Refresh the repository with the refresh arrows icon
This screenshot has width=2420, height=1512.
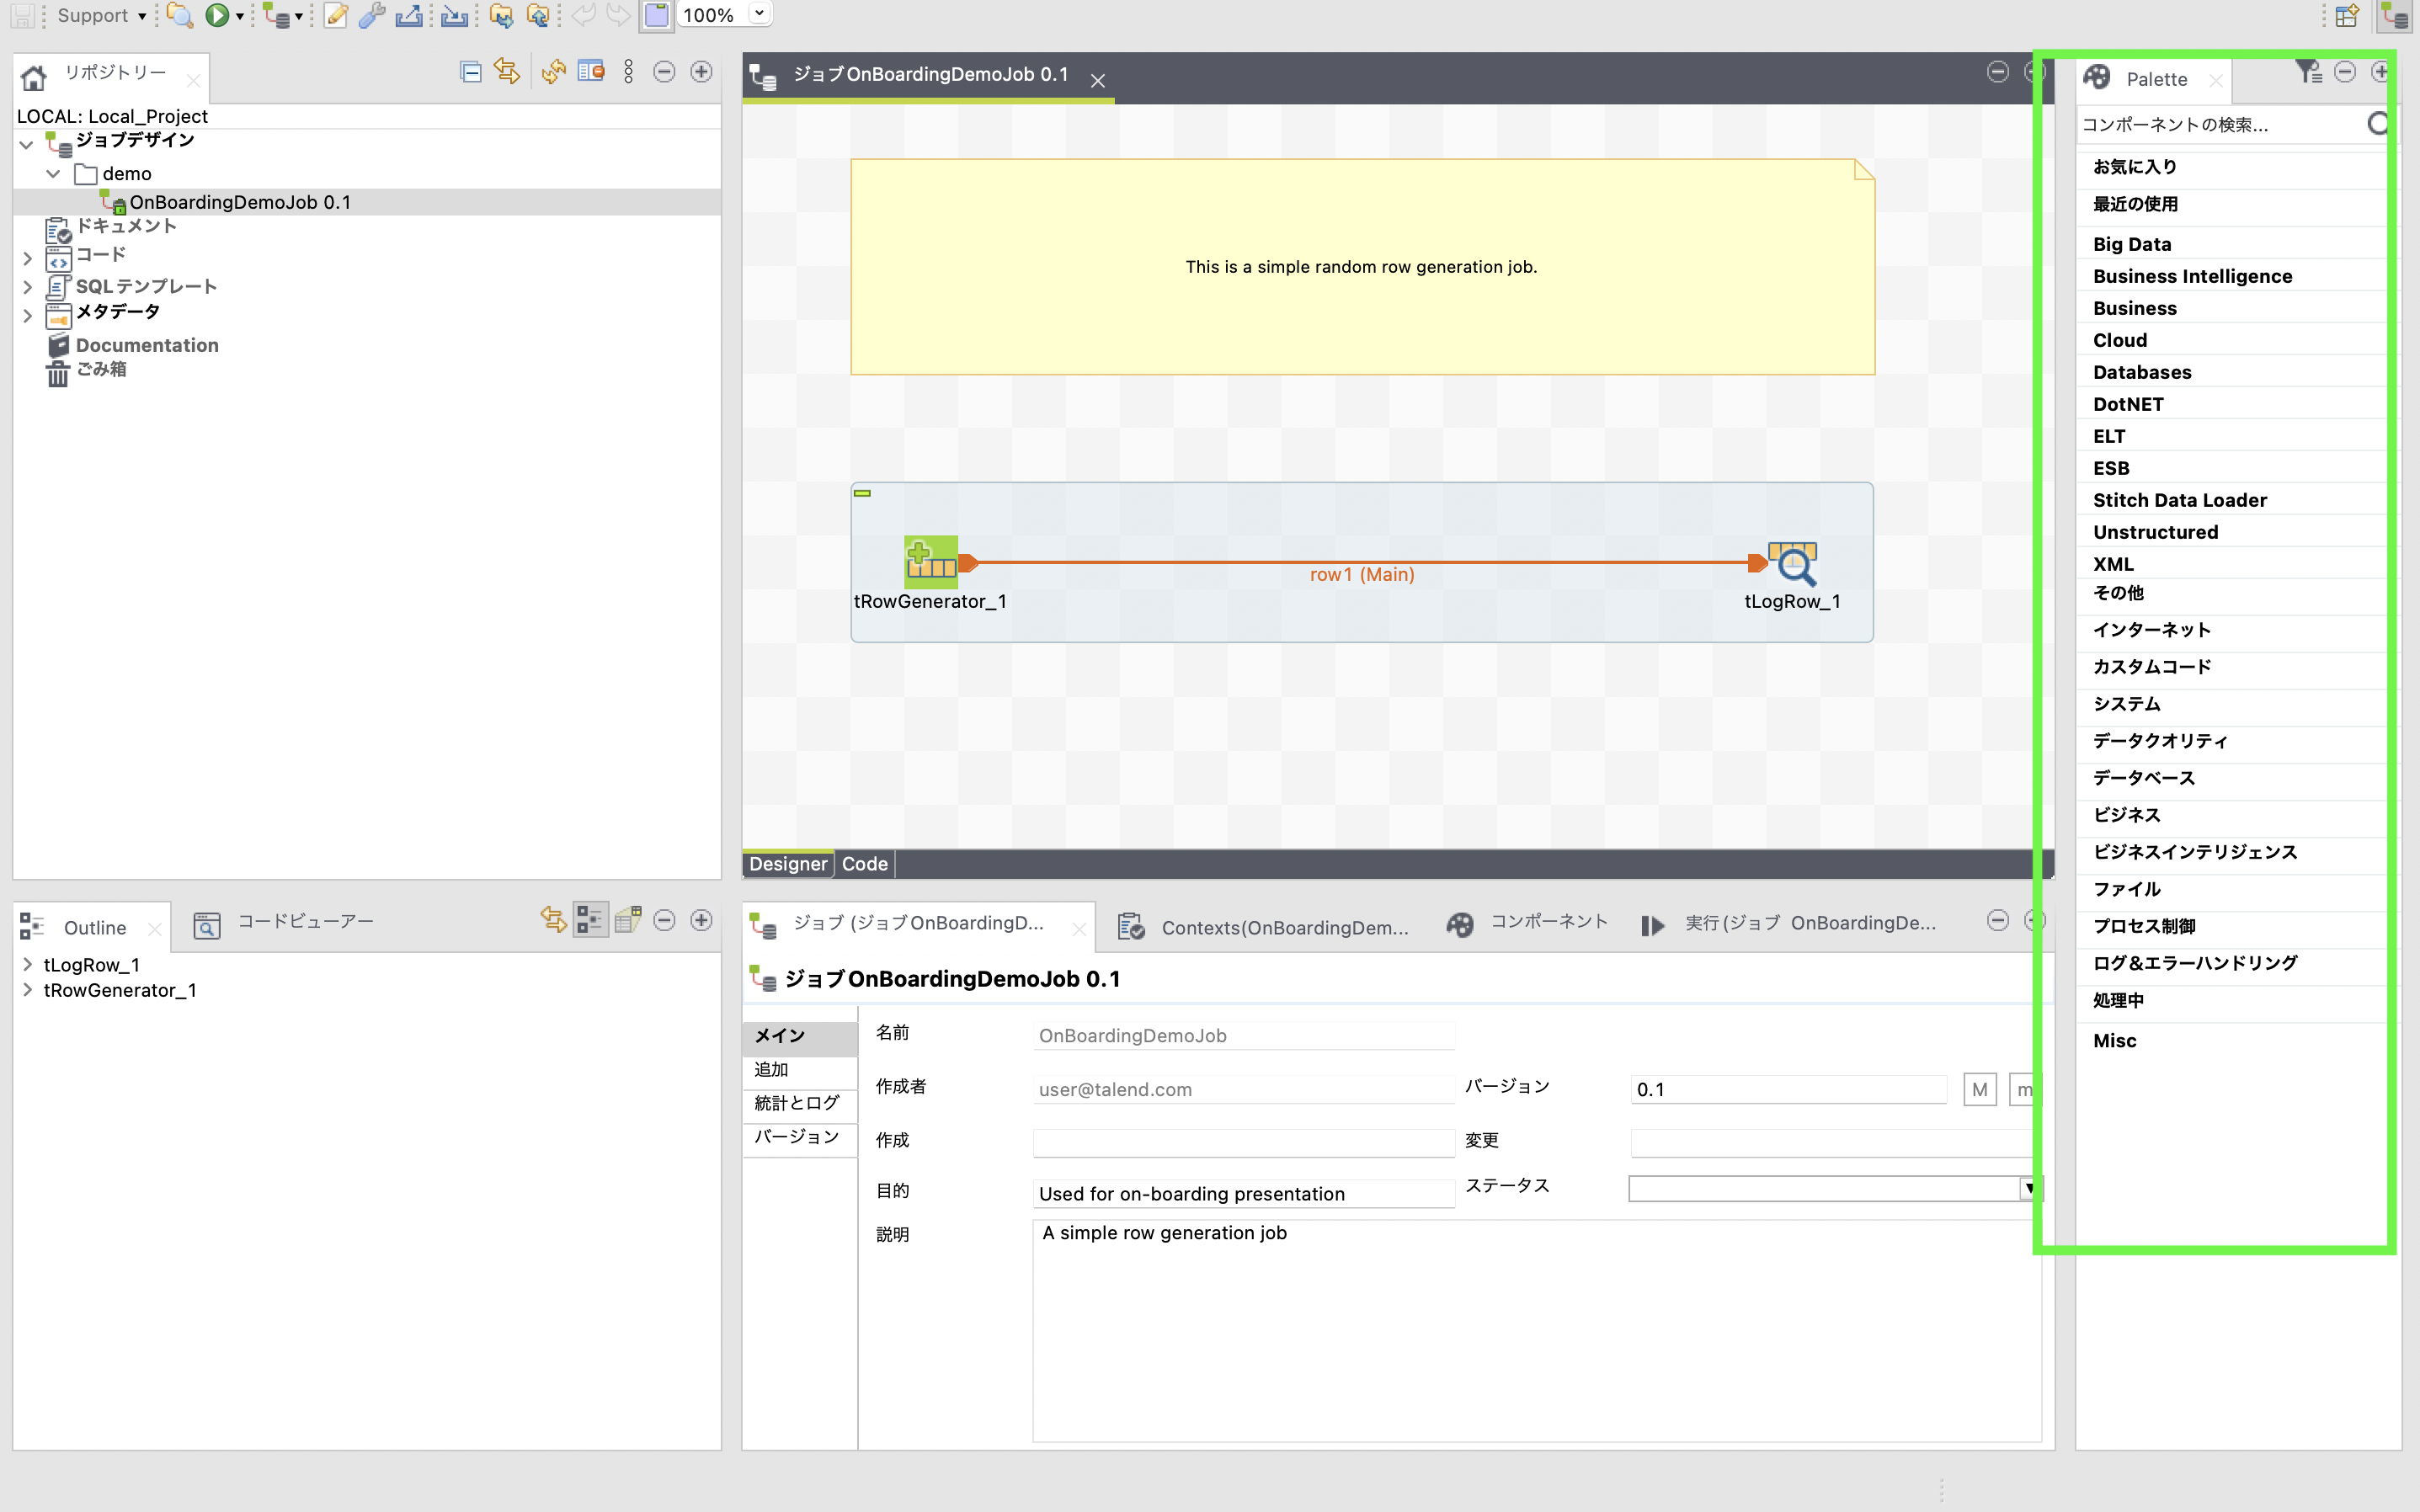[553, 71]
